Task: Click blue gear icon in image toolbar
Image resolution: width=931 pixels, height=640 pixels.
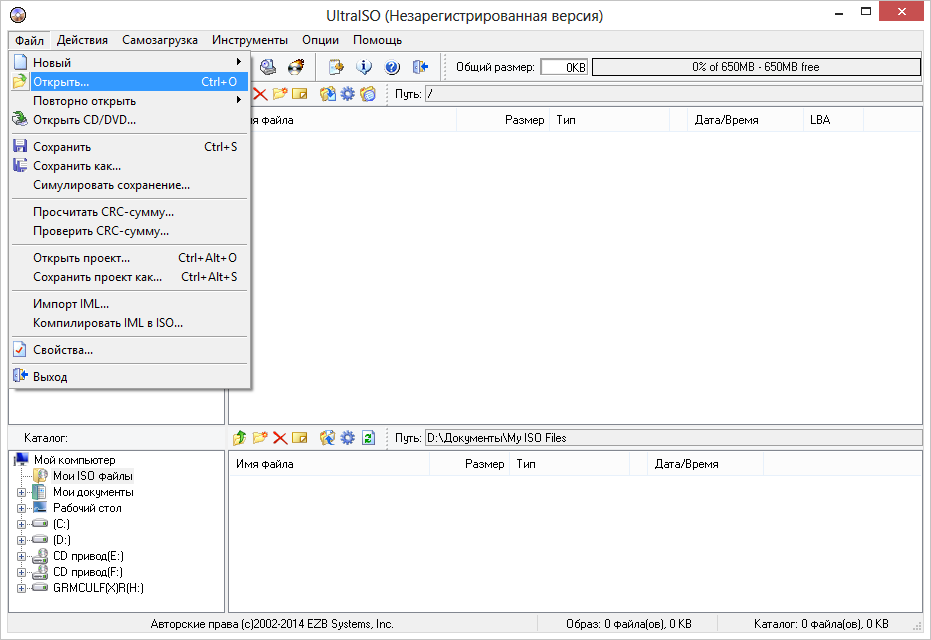Action: pyautogui.click(x=347, y=94)
